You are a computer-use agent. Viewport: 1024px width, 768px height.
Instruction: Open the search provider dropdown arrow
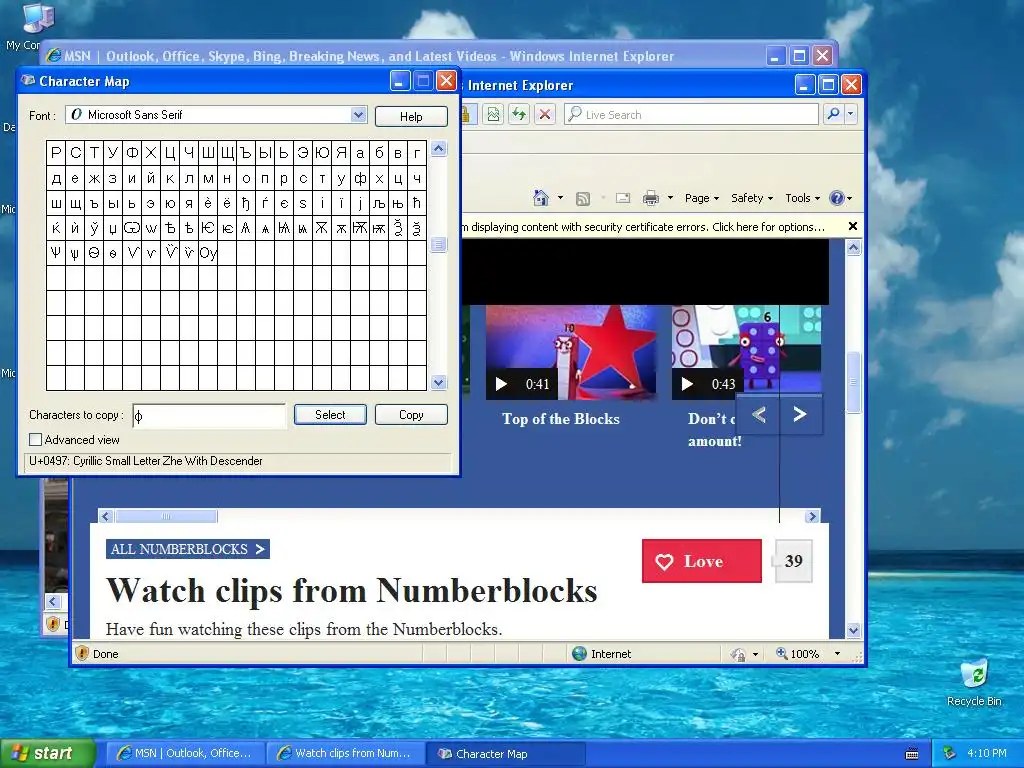[x=850, y=114]
